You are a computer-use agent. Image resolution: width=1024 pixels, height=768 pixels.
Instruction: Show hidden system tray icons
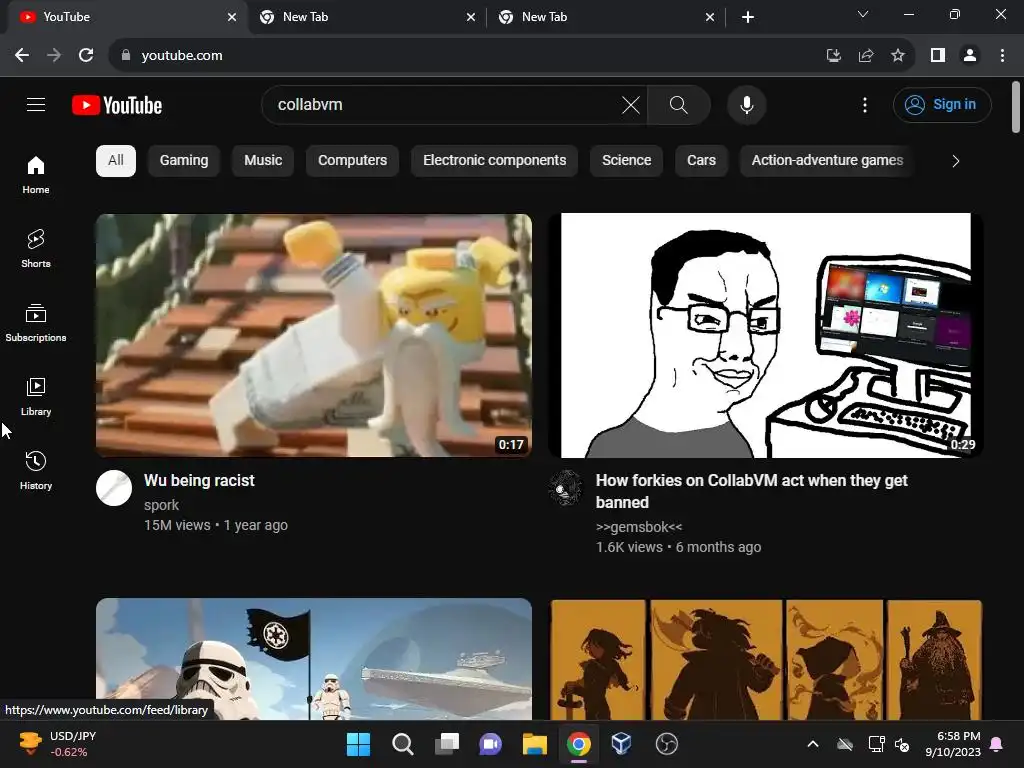(812, 744)
